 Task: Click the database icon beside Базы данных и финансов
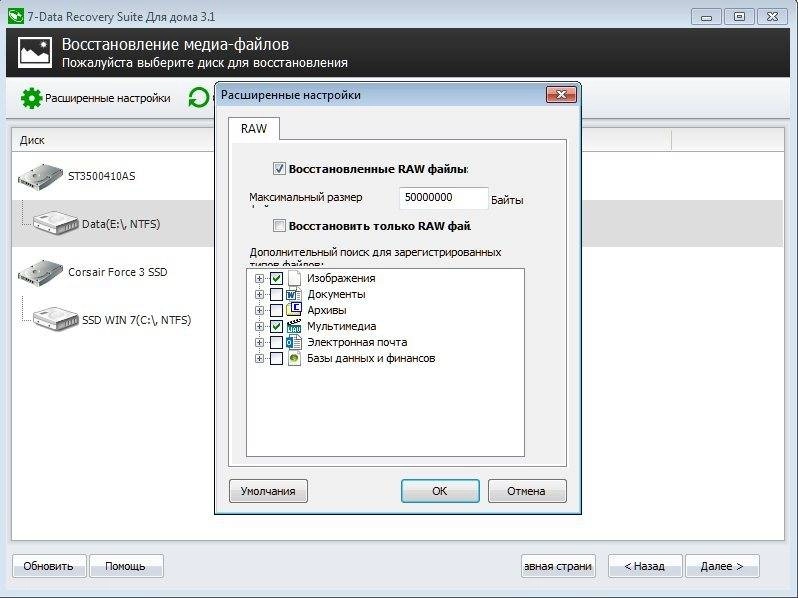294,358
